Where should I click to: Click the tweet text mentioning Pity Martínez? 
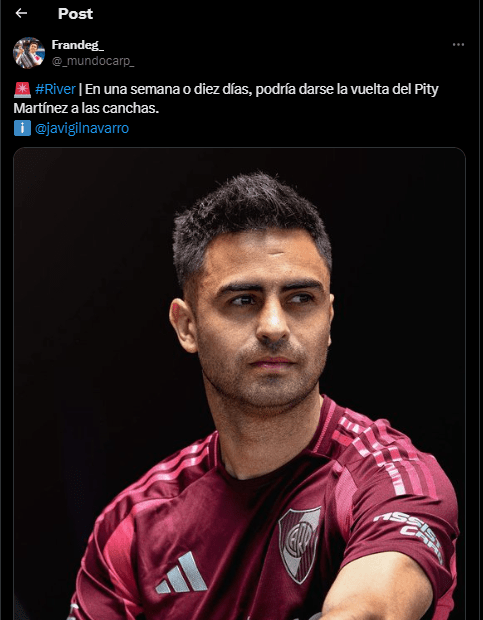click(226, 99)
